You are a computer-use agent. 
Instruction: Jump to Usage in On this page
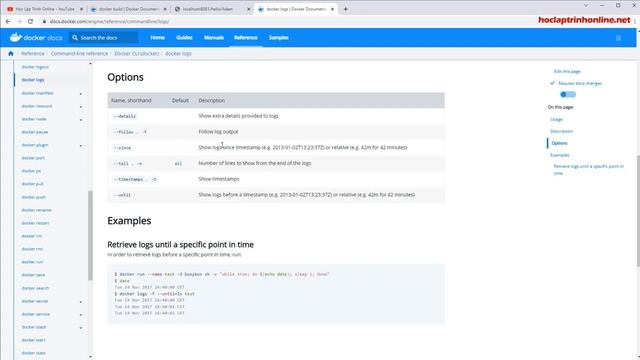(x=556, y=120)
